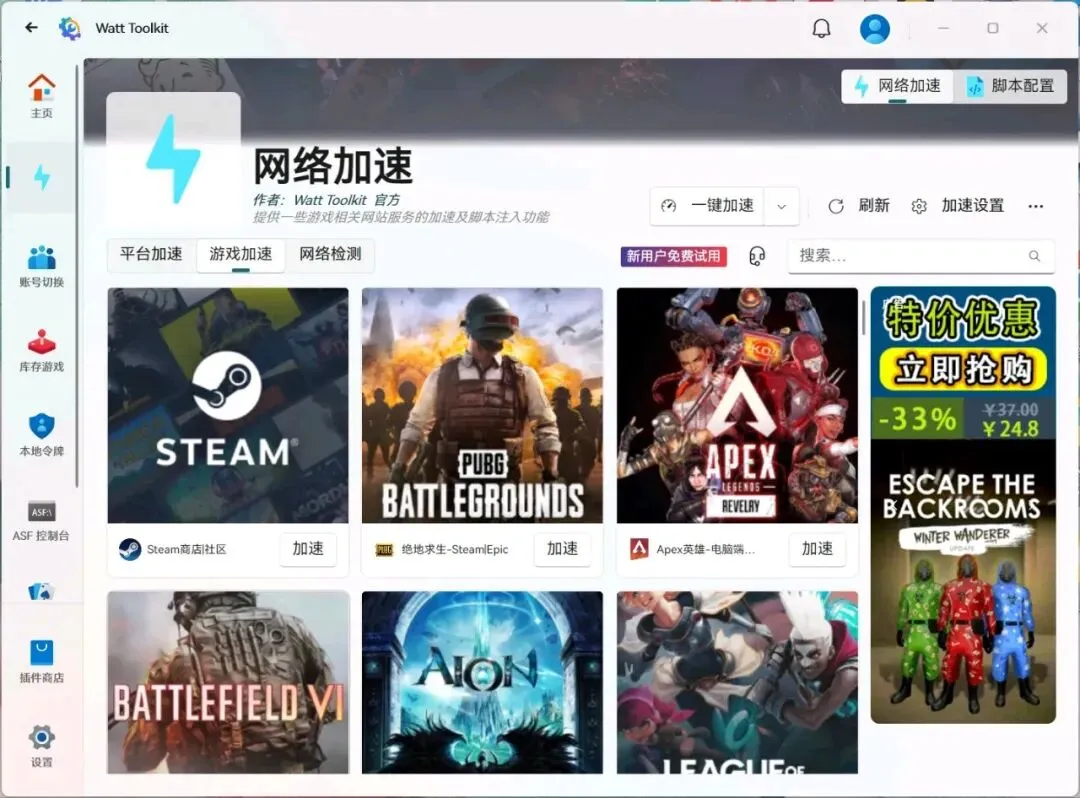Open 插件商店 in the sidebar

pyautogui.click(x=41, y=661)
